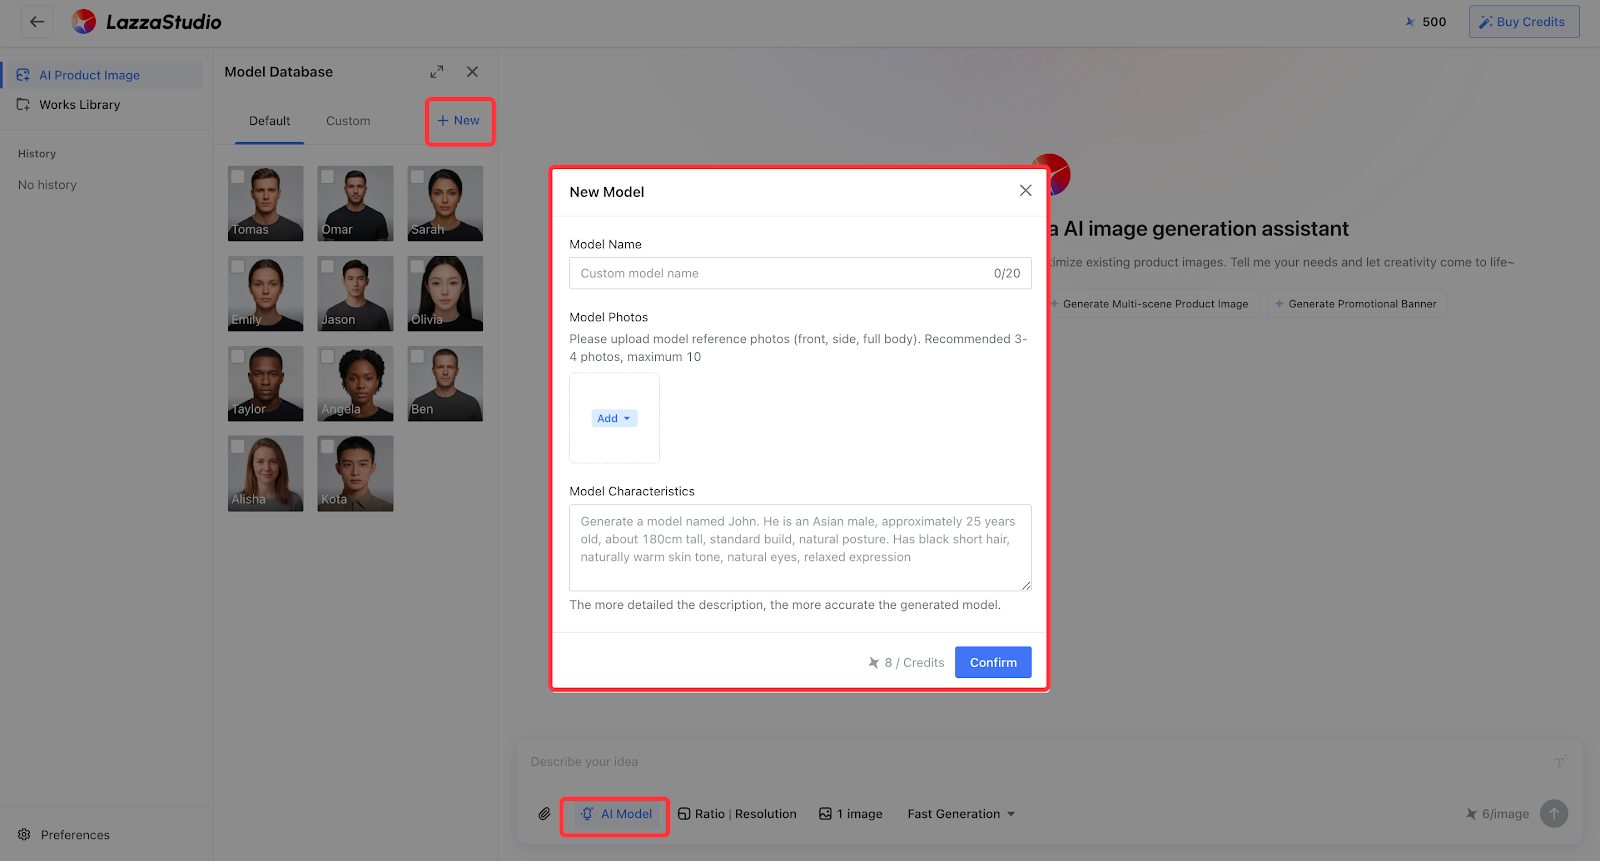1600x861 pixels.
Task: Click the attachment paperclip icon
Action: click(x=544, y=814)
